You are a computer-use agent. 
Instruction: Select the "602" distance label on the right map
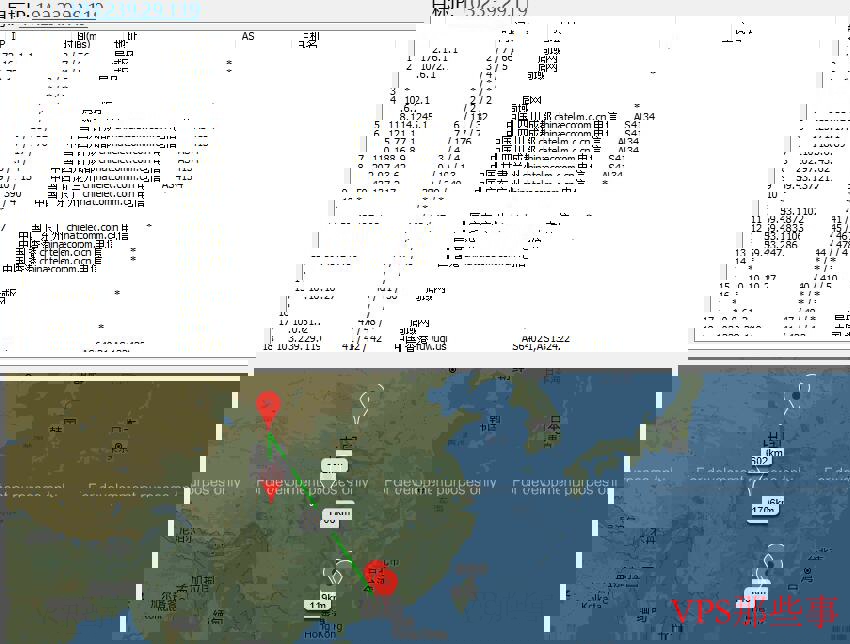coord(759,460)
